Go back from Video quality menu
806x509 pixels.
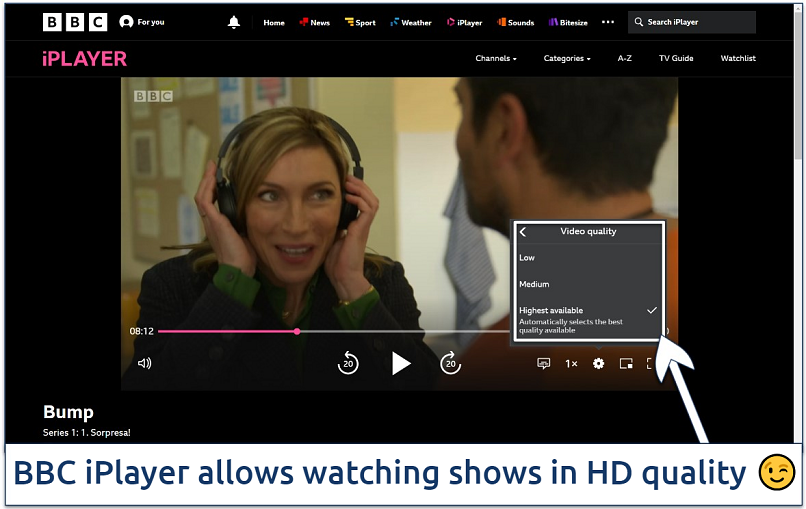point(523,232)
